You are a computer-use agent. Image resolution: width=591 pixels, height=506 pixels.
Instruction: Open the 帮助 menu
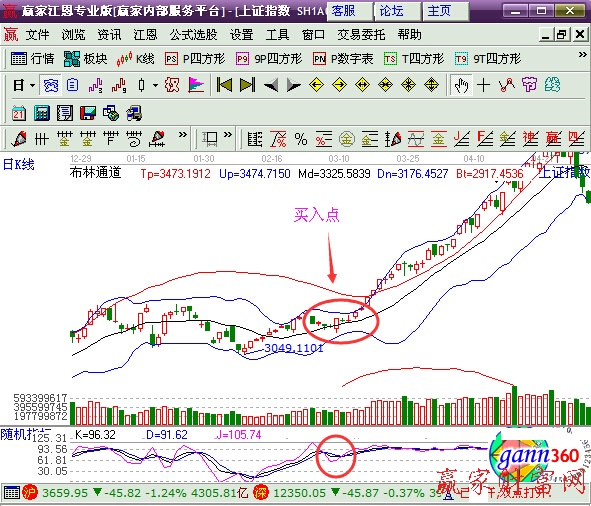click(x=409, y=35)
